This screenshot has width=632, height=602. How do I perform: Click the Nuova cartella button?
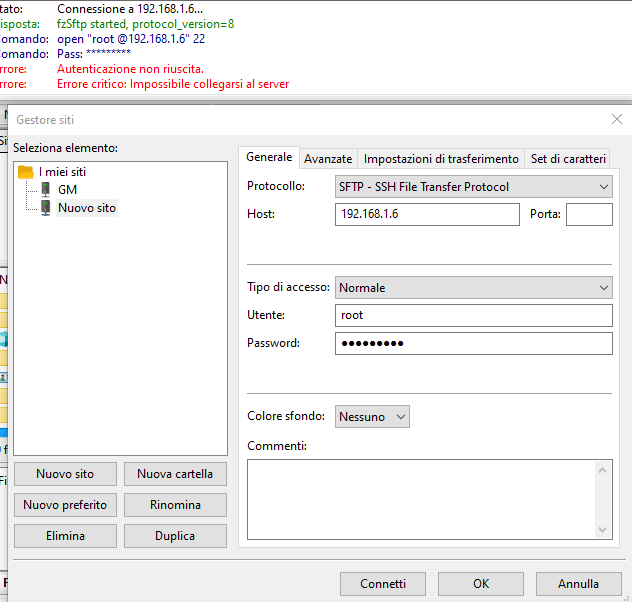(x=175, y=474)
